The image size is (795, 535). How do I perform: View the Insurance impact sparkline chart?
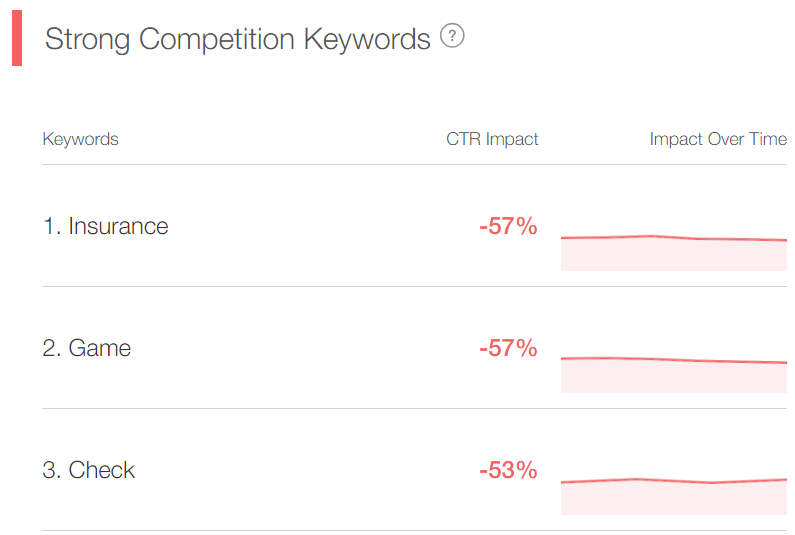coord(674,253)
